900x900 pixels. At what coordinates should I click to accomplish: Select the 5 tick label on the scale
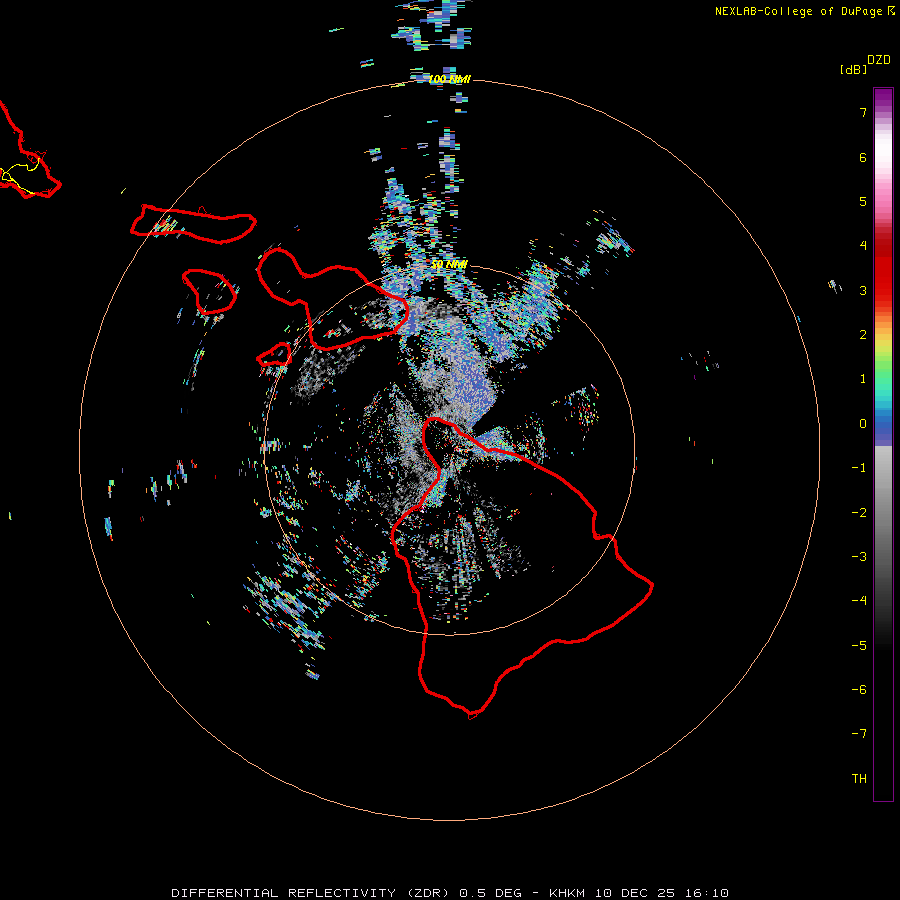pyautogui.click(x=863, y=201)
